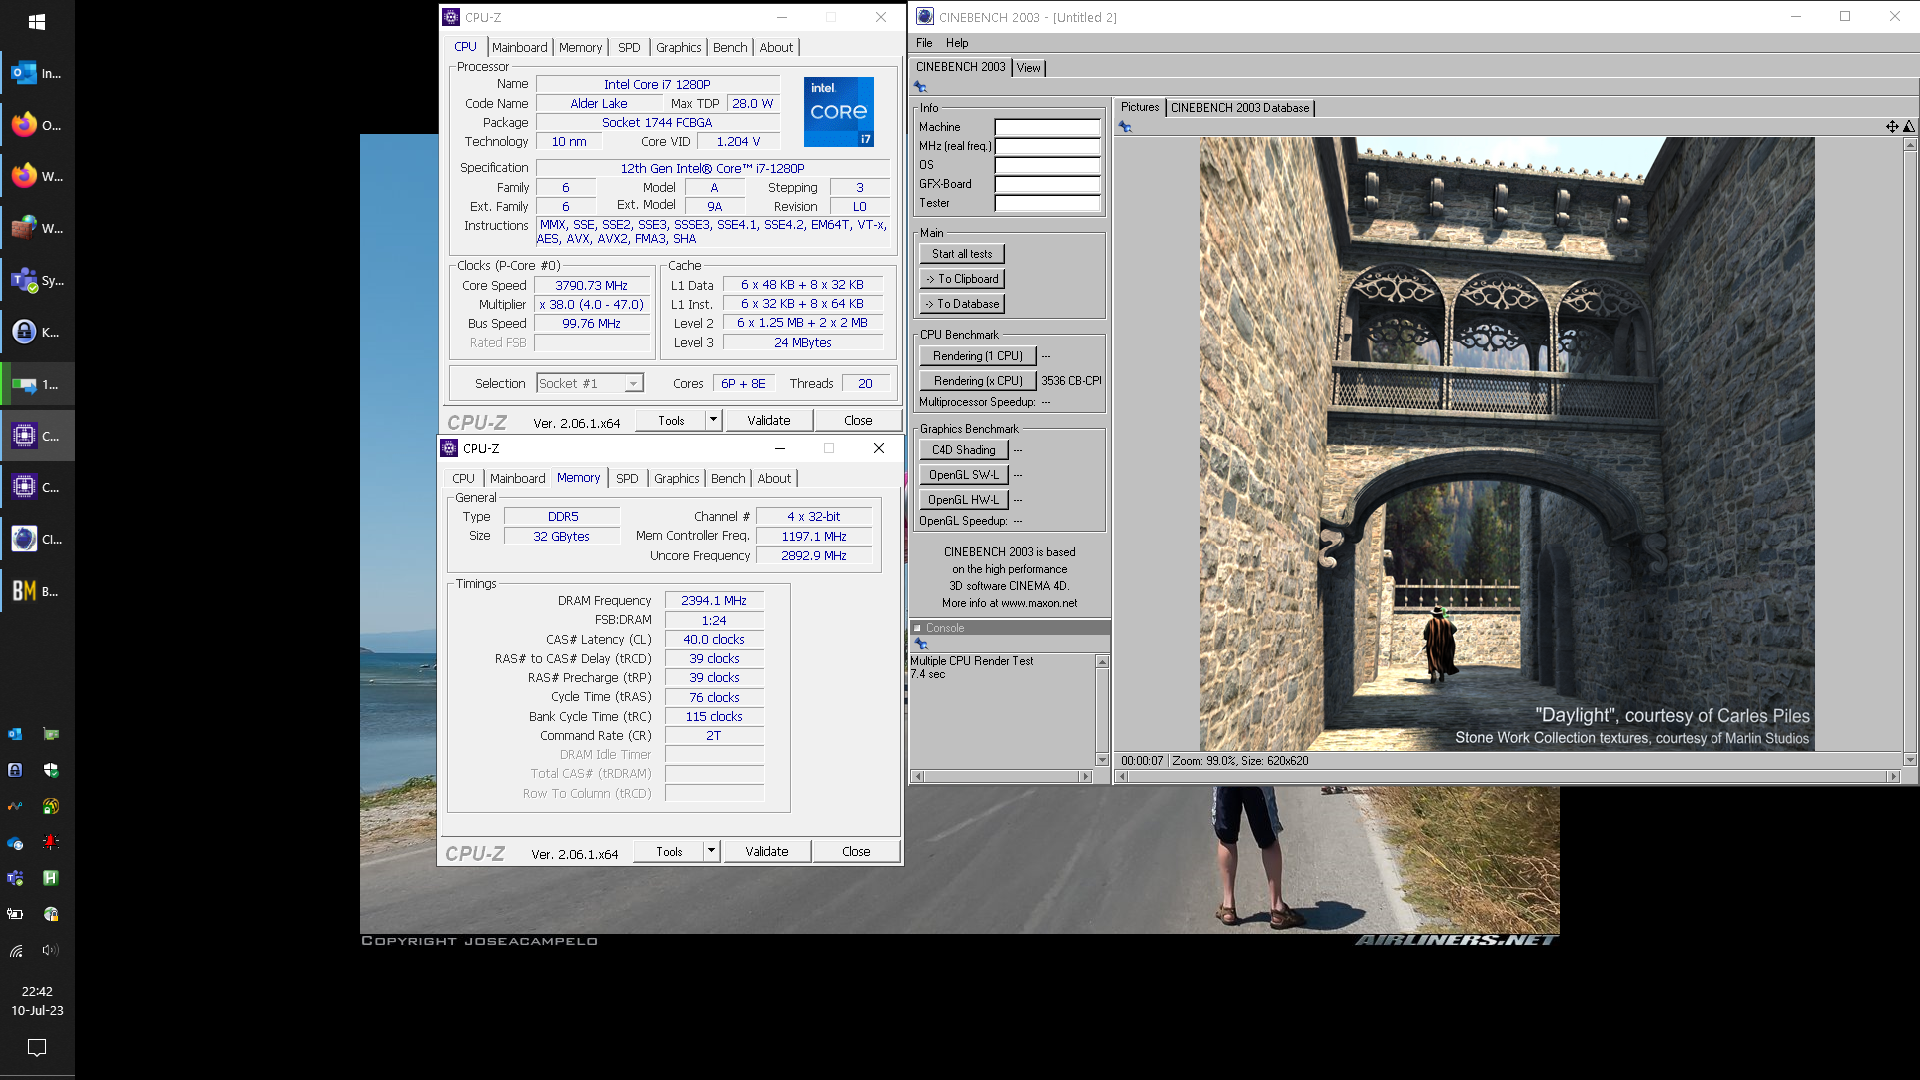The image size is (1920, 1080).
Task: Click the Tester input field
Action: tap(1047, 203)
